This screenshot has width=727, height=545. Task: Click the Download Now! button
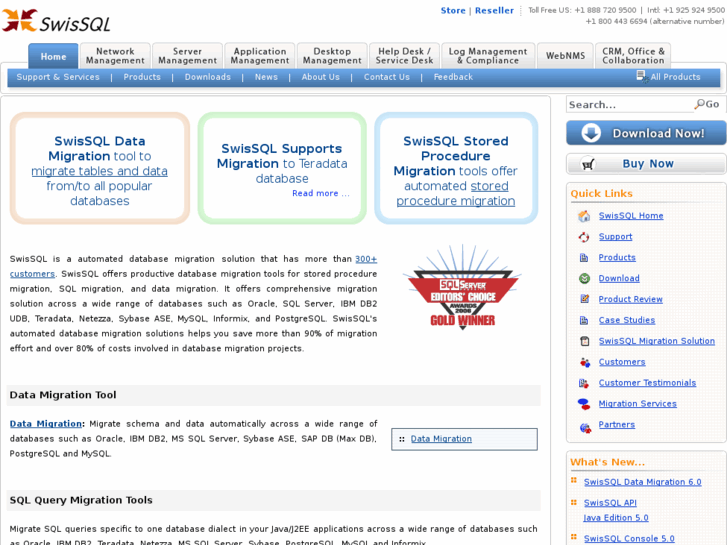coord(646,133)
